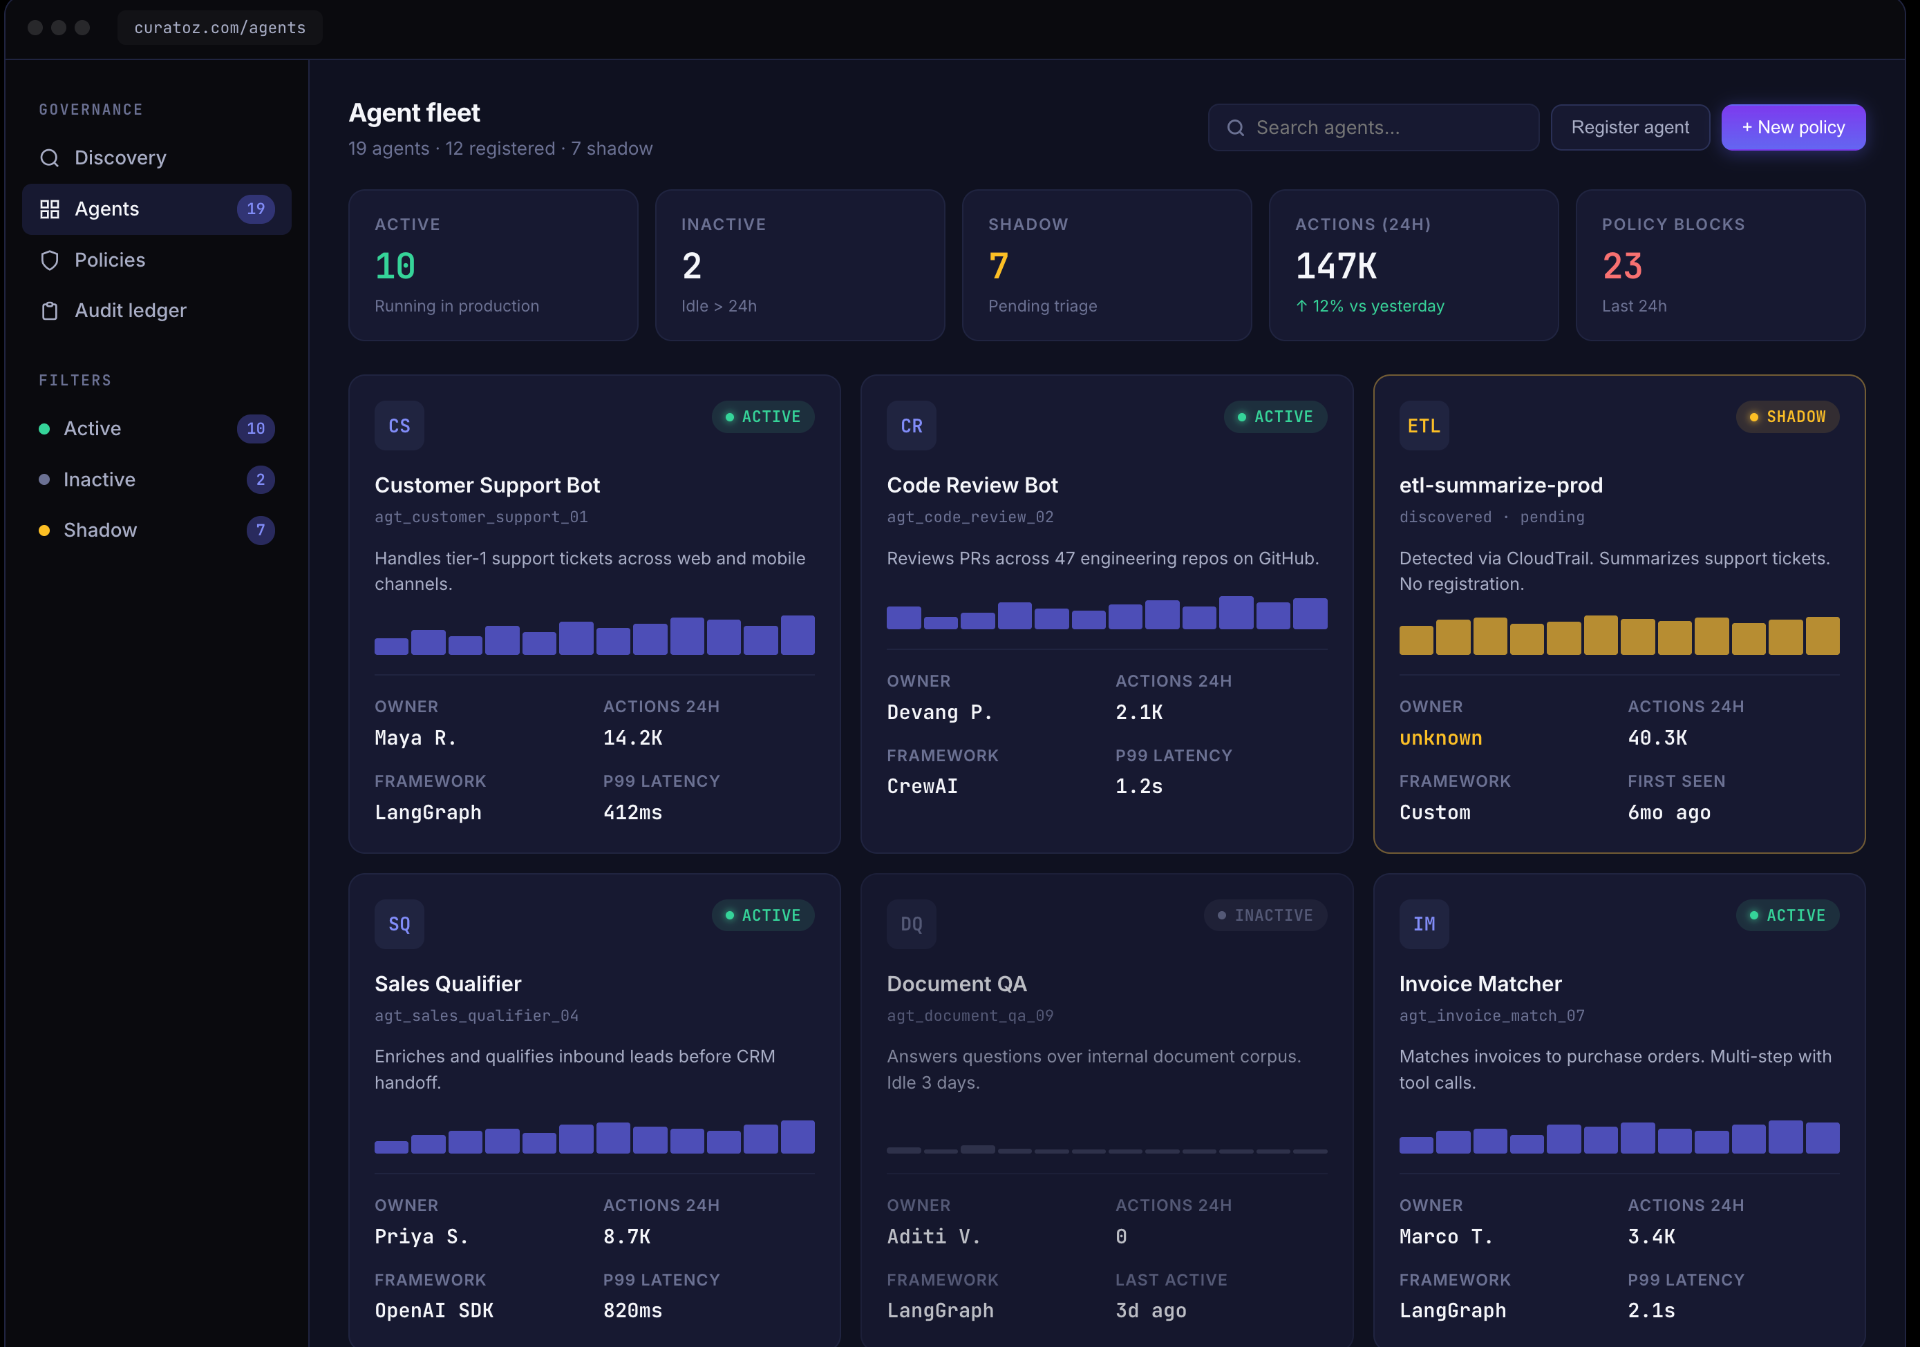The height and width of the screenshot is (1347, 1920).
Task: Click the ACTIVE badge on Sales Qualifier
Action: (x=763, y=915)
